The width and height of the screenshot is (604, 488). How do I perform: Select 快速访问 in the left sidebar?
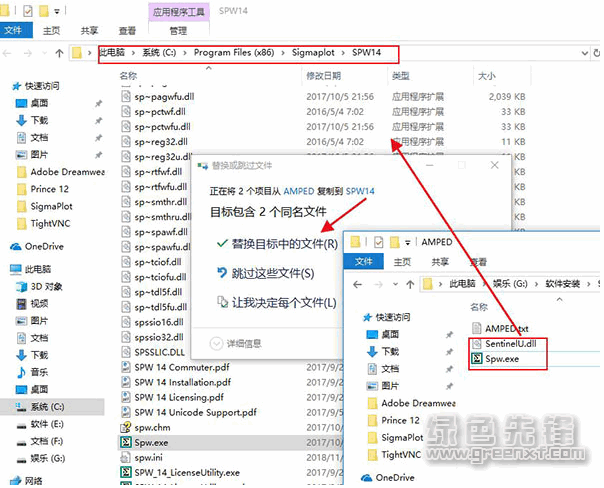pyautogui.click(x=42, y=86)
